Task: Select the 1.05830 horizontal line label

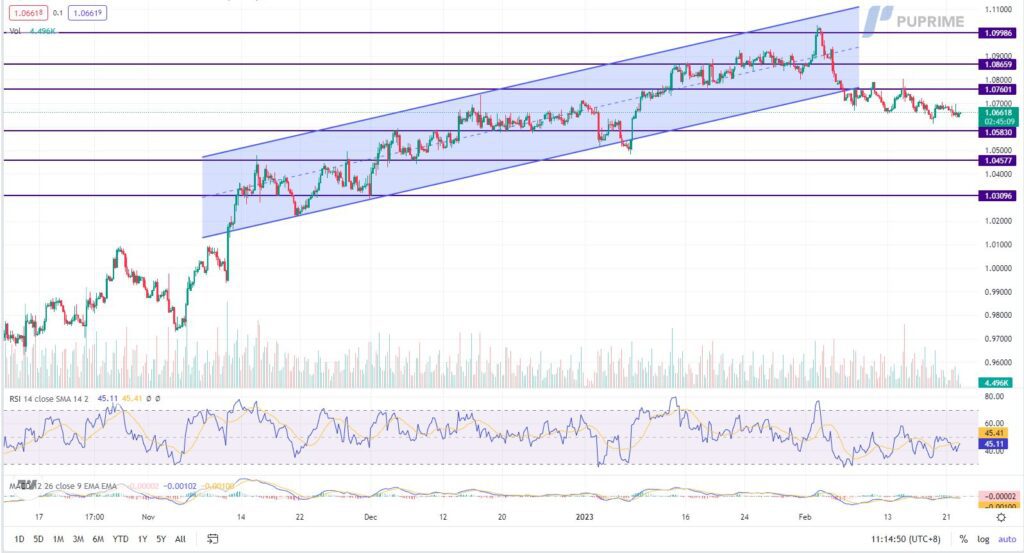Action: (997, 132)
